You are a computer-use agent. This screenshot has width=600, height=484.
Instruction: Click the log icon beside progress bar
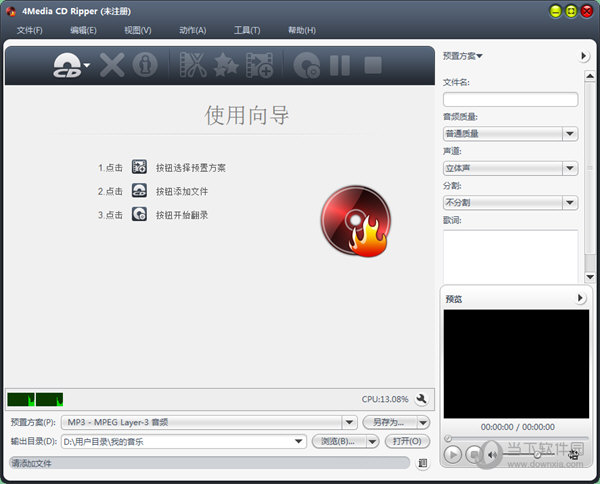pyautogui.click(x=423, y=463)
